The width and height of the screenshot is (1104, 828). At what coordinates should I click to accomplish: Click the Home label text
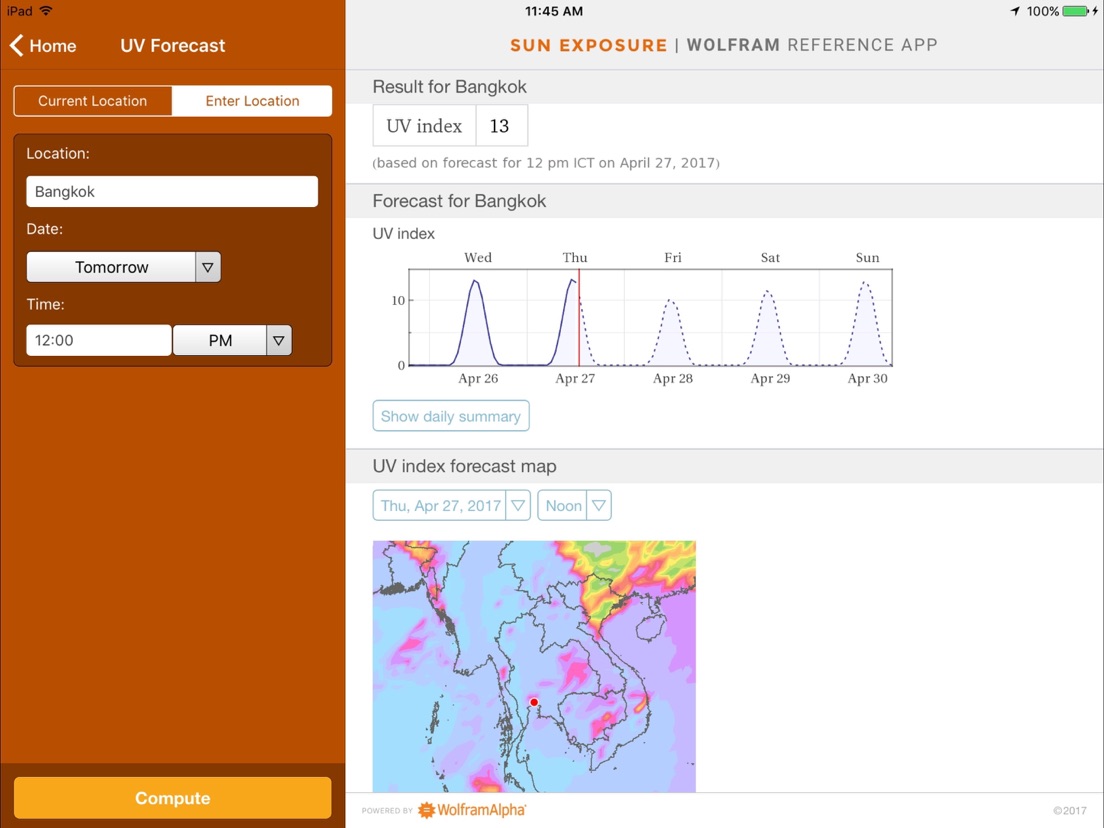(53, 46)
